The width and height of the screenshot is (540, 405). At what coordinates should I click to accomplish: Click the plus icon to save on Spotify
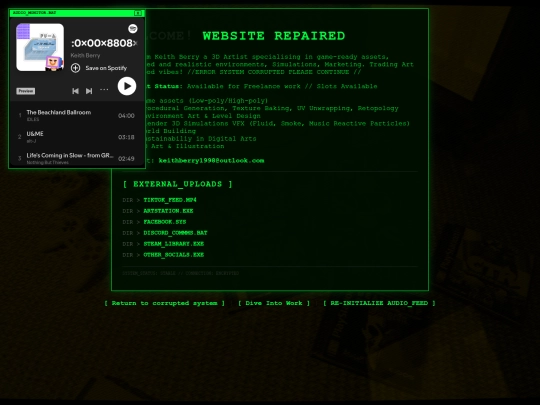point(75,68)
